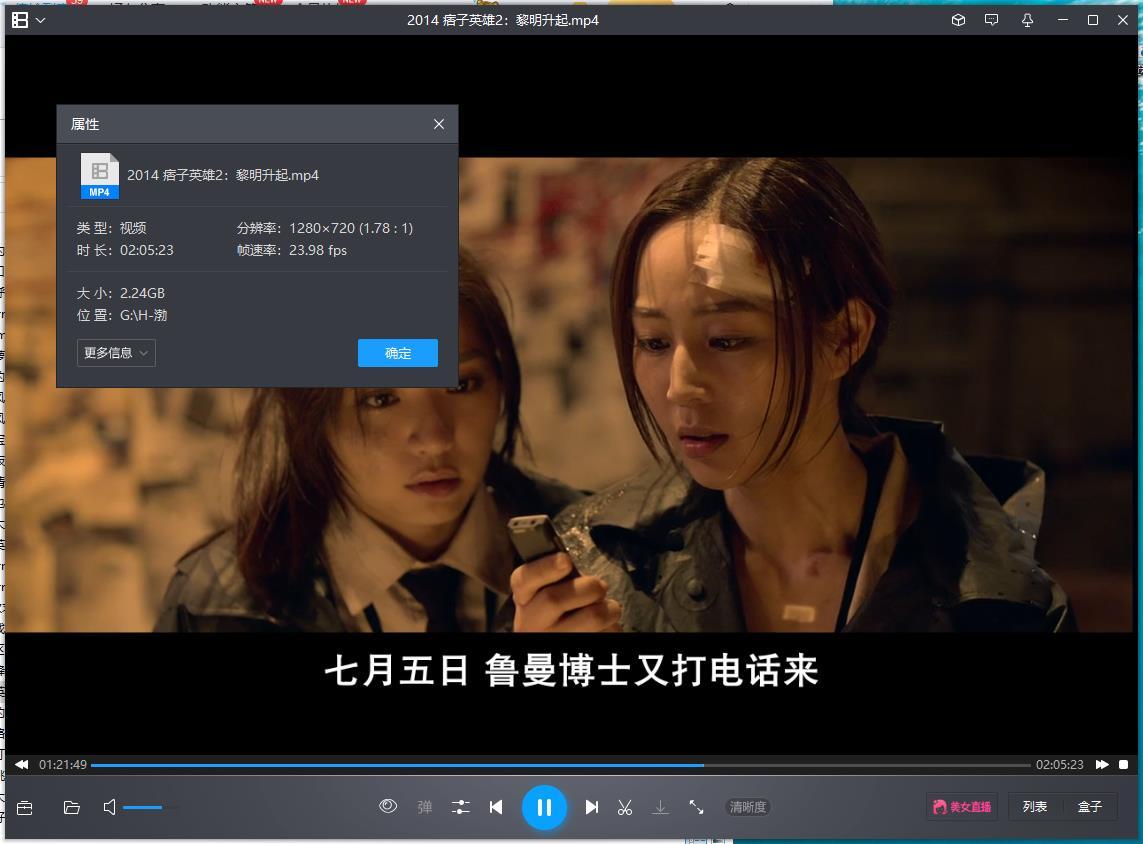Open the playback settings sliders icon
This screenshot has width=1143, height=844.
click(x=460, y=807)
